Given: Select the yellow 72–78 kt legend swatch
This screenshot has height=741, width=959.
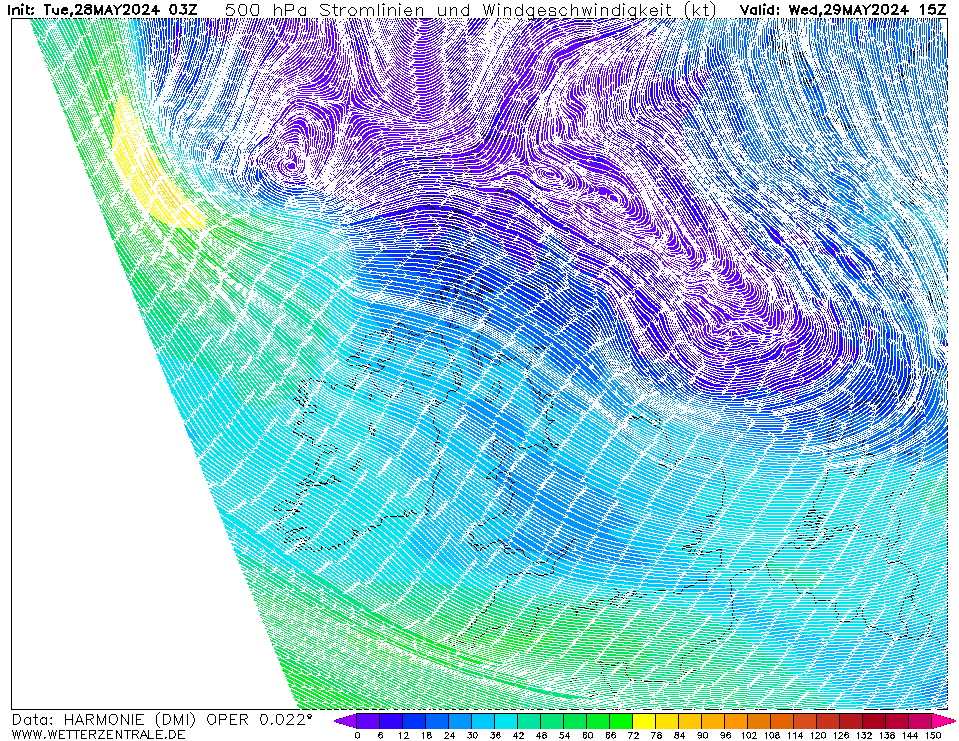Looking at the screenshot, I should coord(644,721).
